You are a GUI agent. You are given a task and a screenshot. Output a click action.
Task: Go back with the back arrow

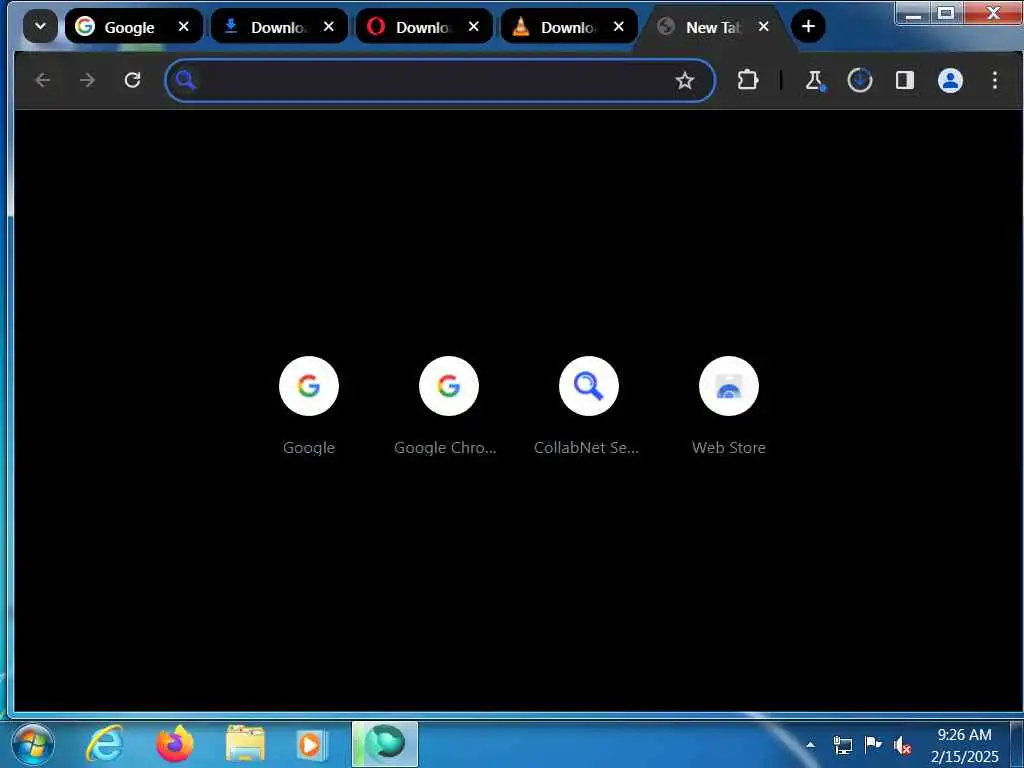tap(42, 80)
